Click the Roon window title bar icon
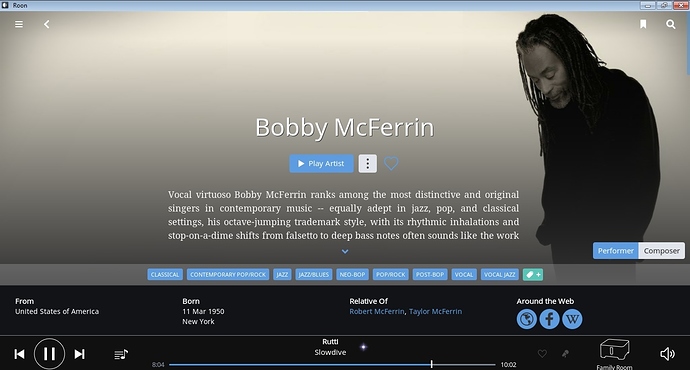 5,5
